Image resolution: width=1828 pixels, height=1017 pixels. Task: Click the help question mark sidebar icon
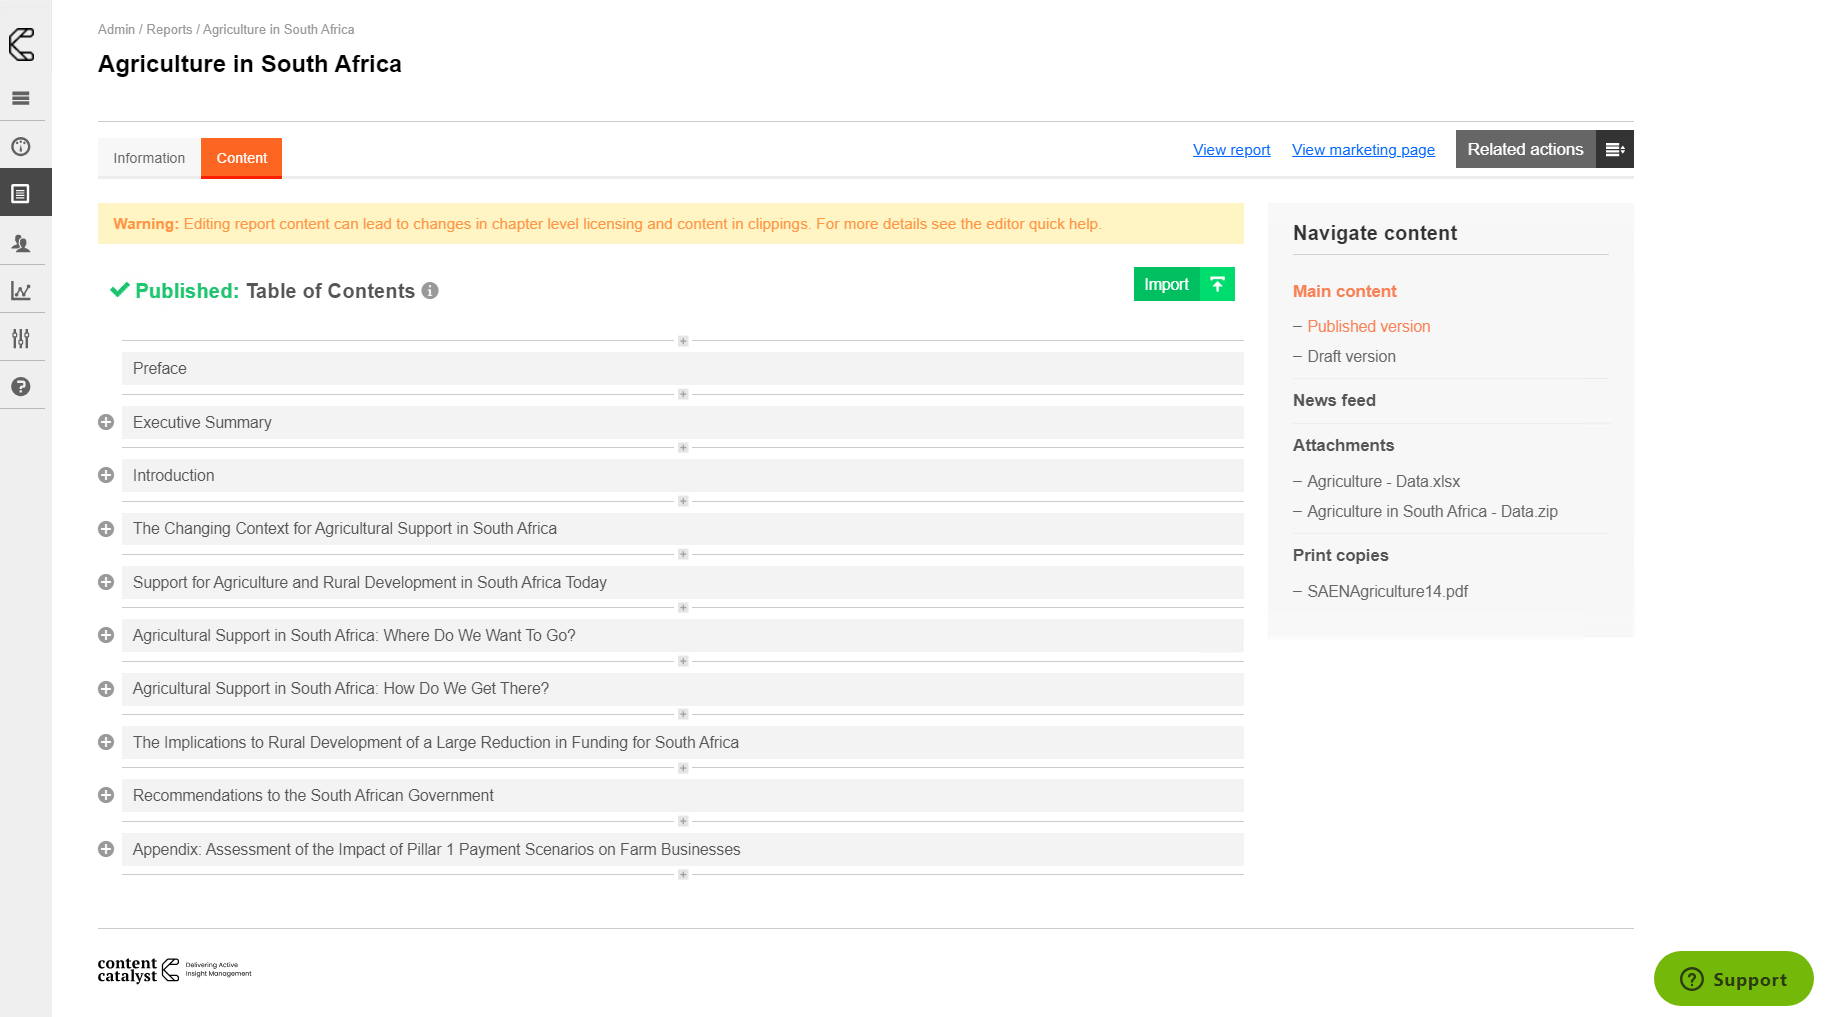[21, 387]
